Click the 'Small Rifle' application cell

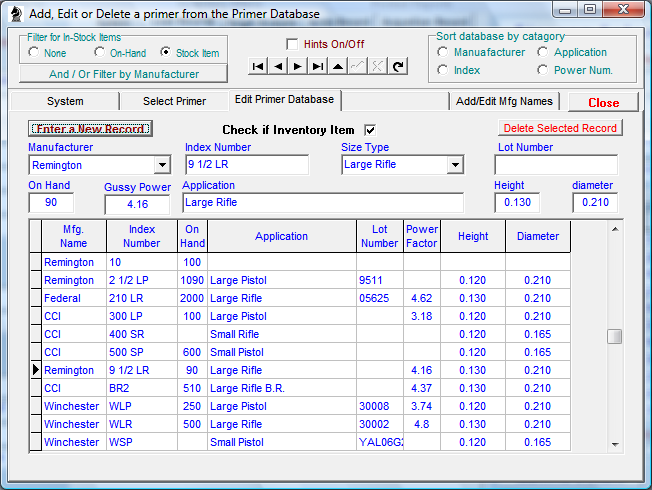pos(282,334)
